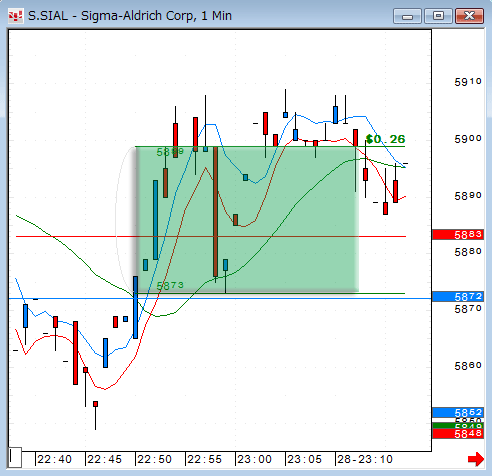Maximize the S.SIAL chart window
The image size is (492, 476).
438,16
